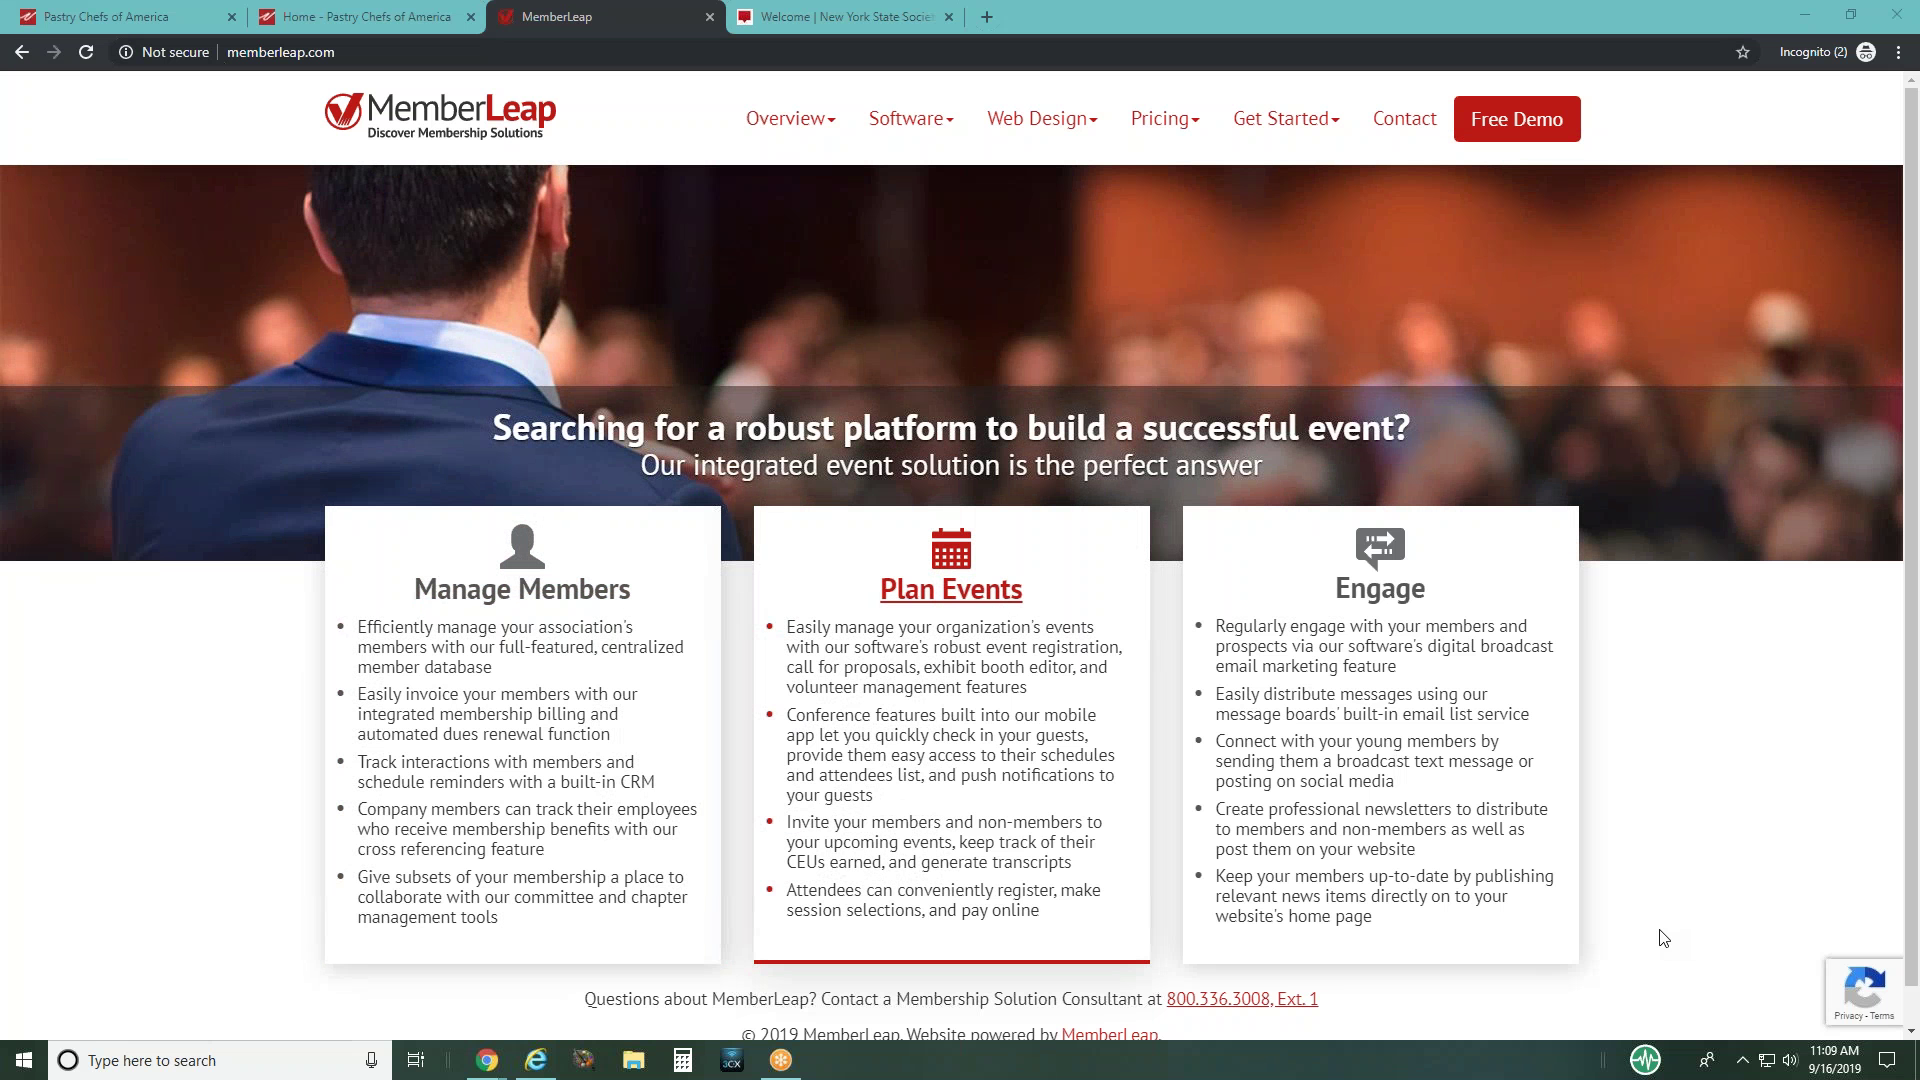Click the Plan Events calendar icon
The height and width of the screenshot is (1080, 1920).
click(951, 548)
